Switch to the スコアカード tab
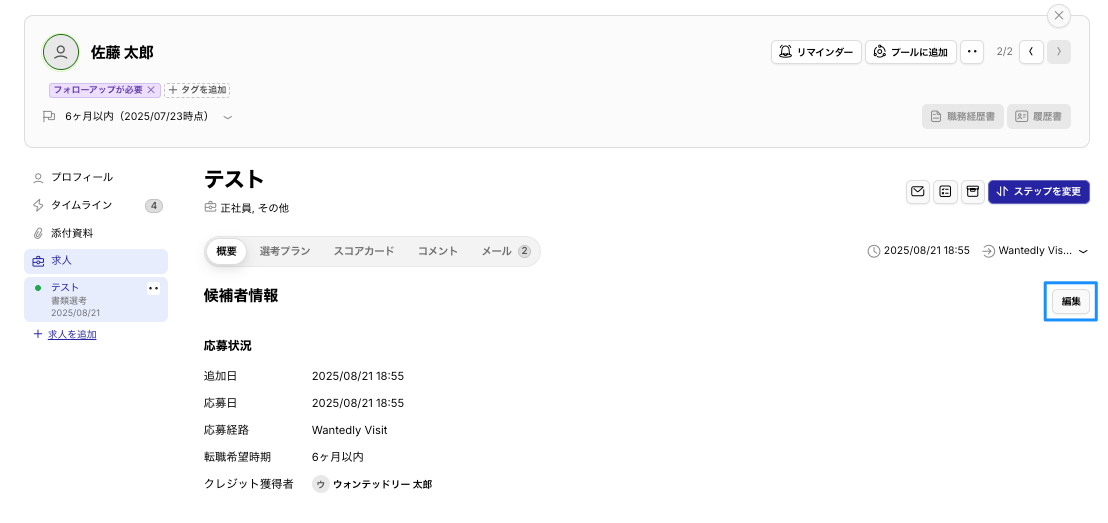Screen dimensions: 1108x523 (364, 251)
